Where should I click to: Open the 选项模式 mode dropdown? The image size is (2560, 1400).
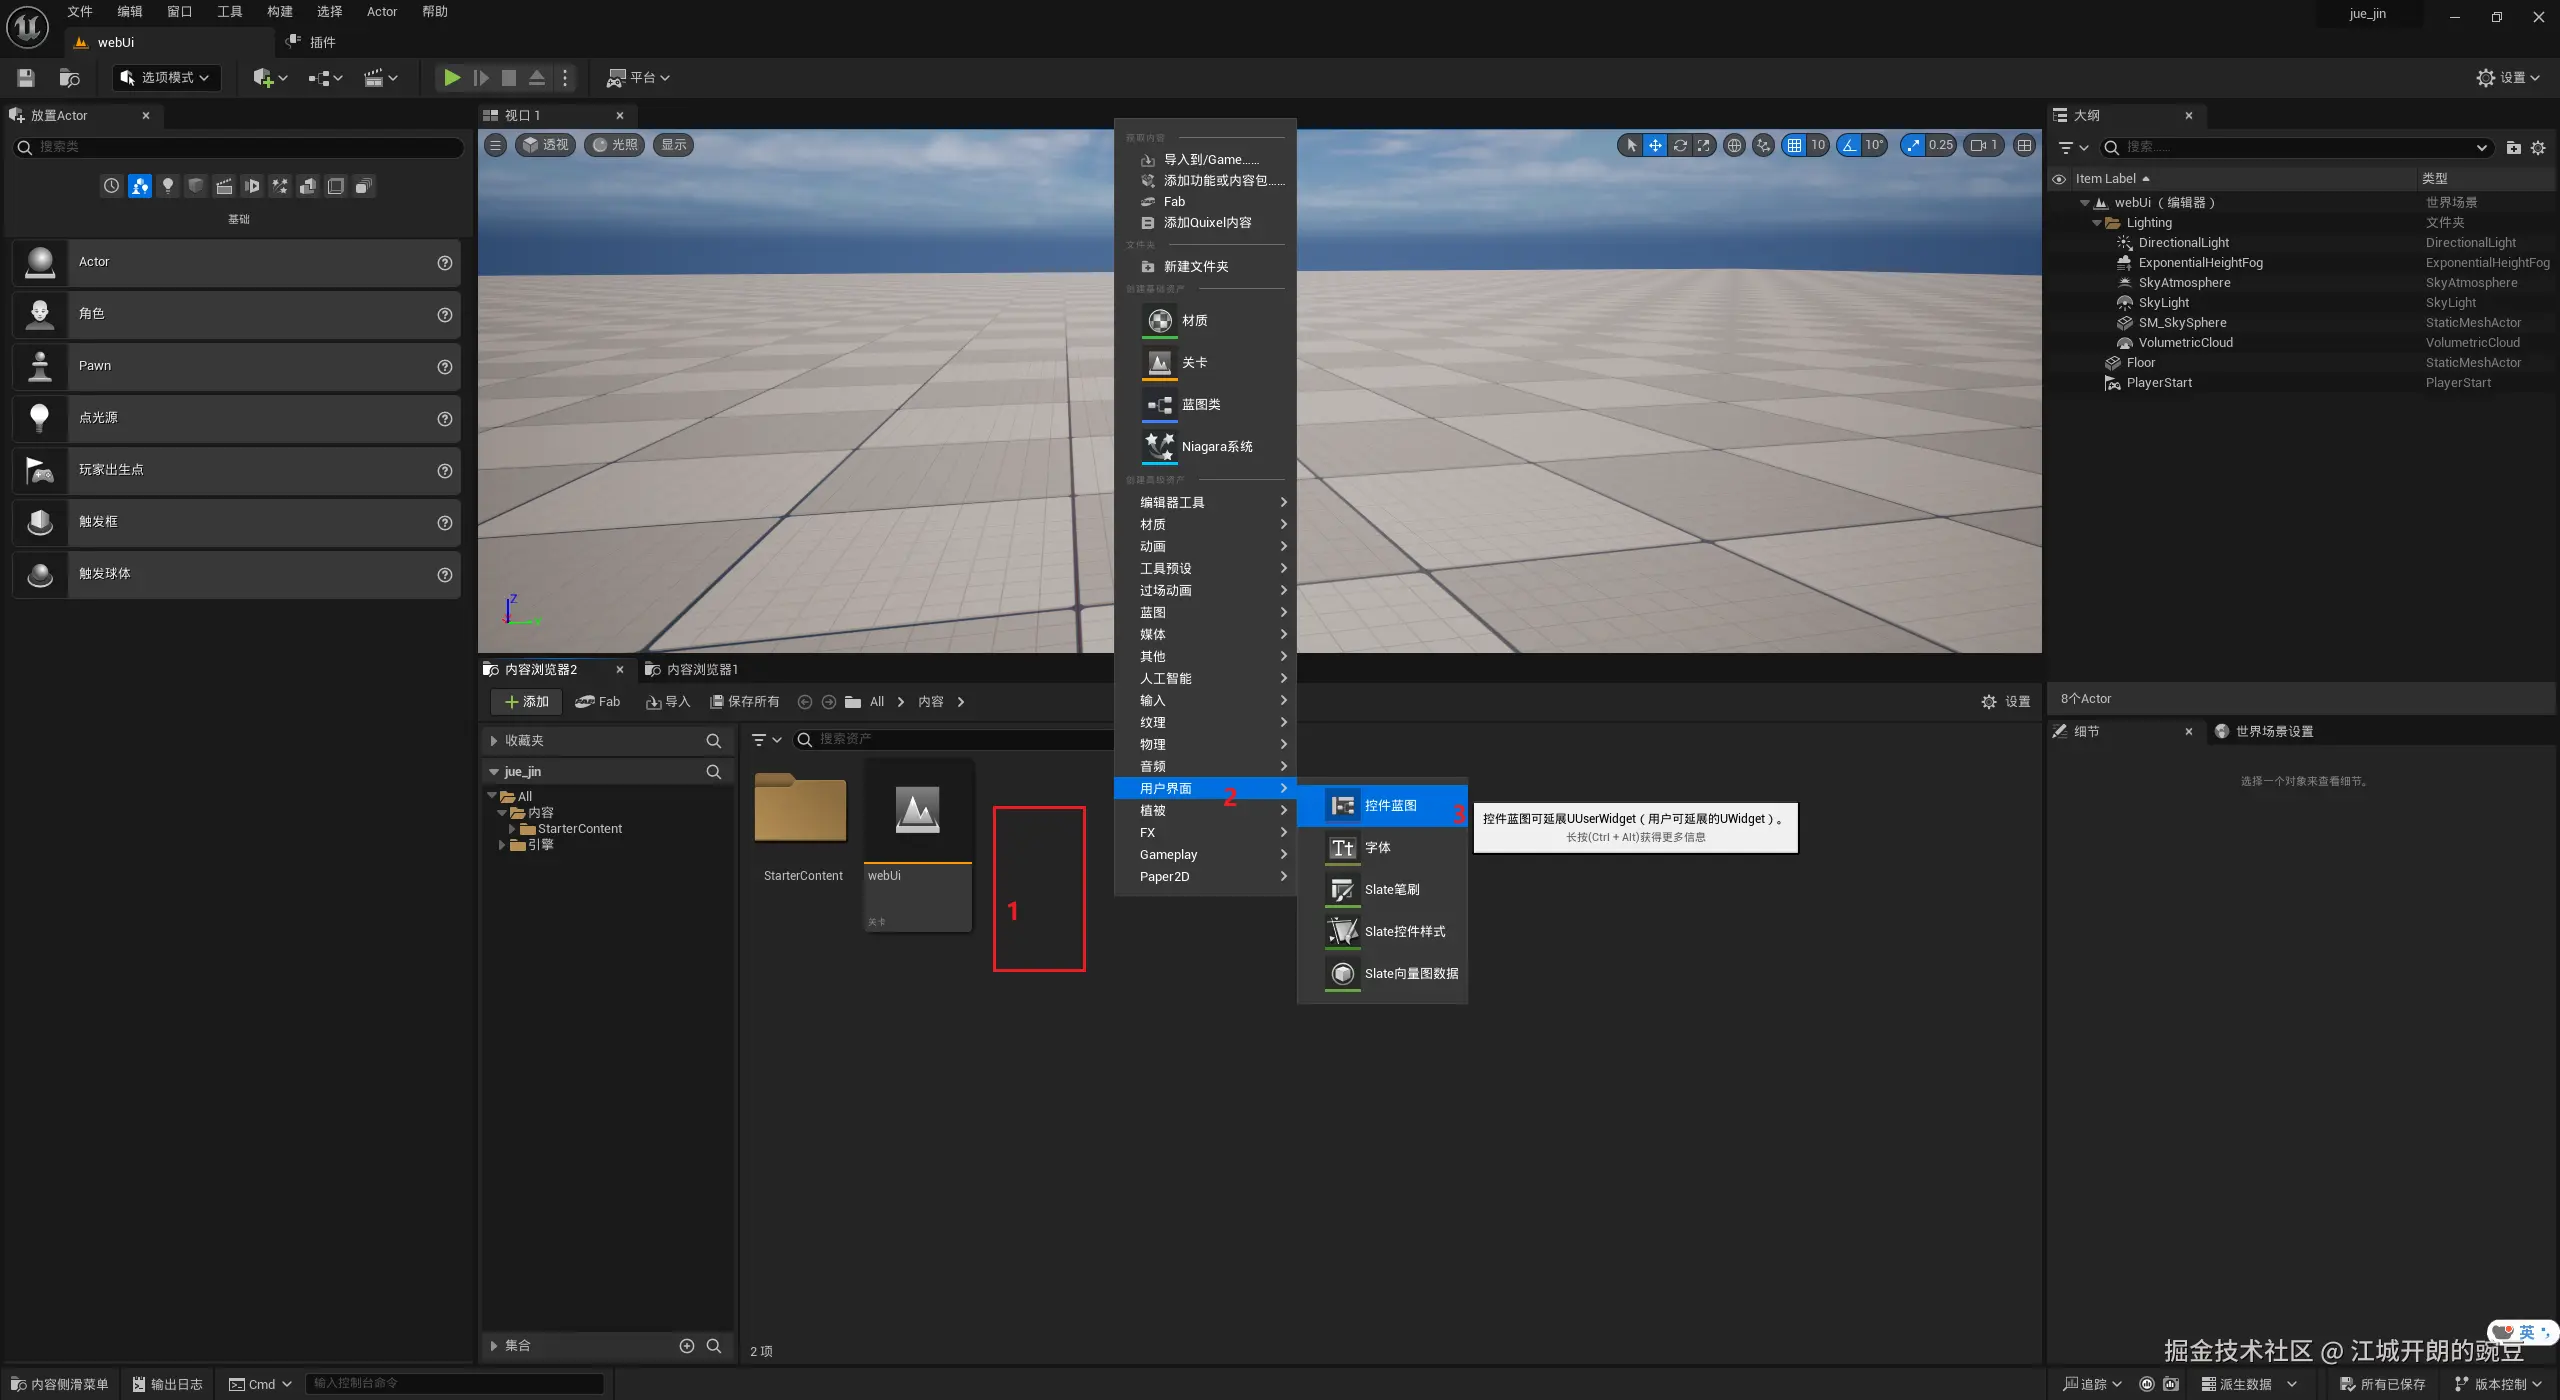pyautogui.click(x=166, y=78)
